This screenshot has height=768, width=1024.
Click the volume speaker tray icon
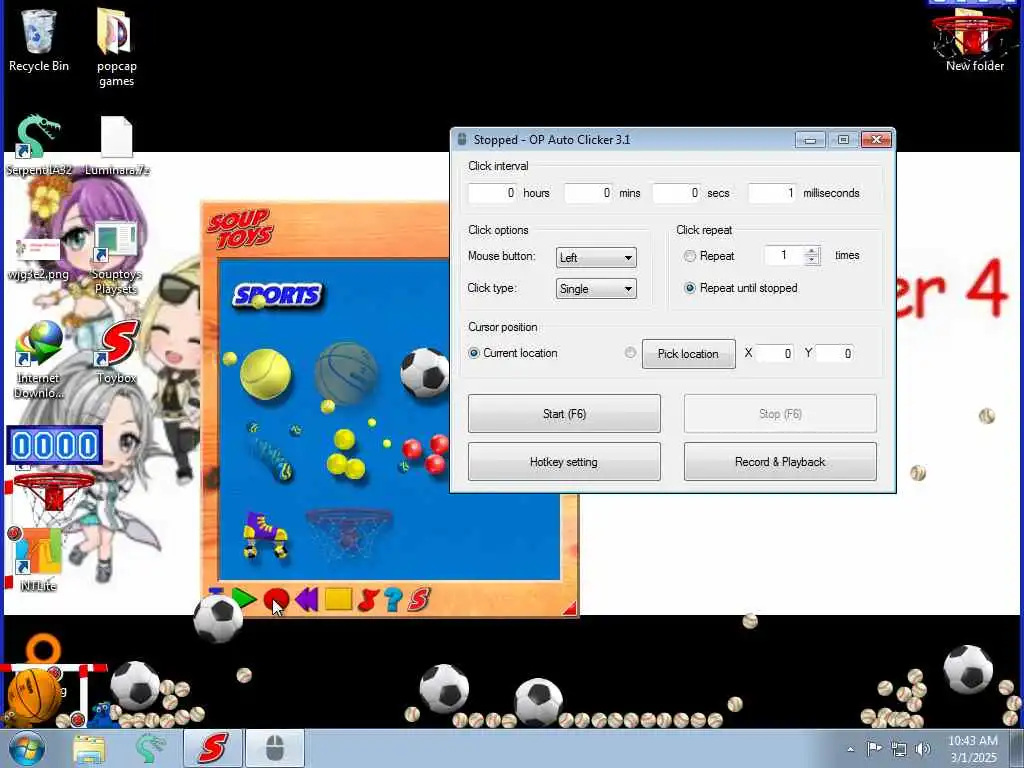tap(923, 748)
